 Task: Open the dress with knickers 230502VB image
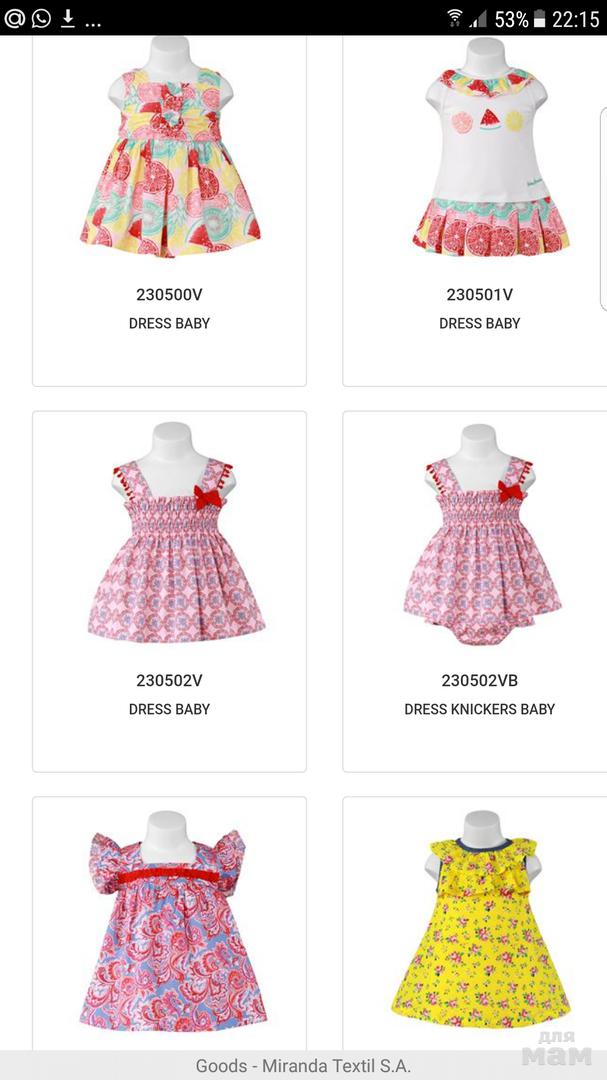[x=482, y=534]
